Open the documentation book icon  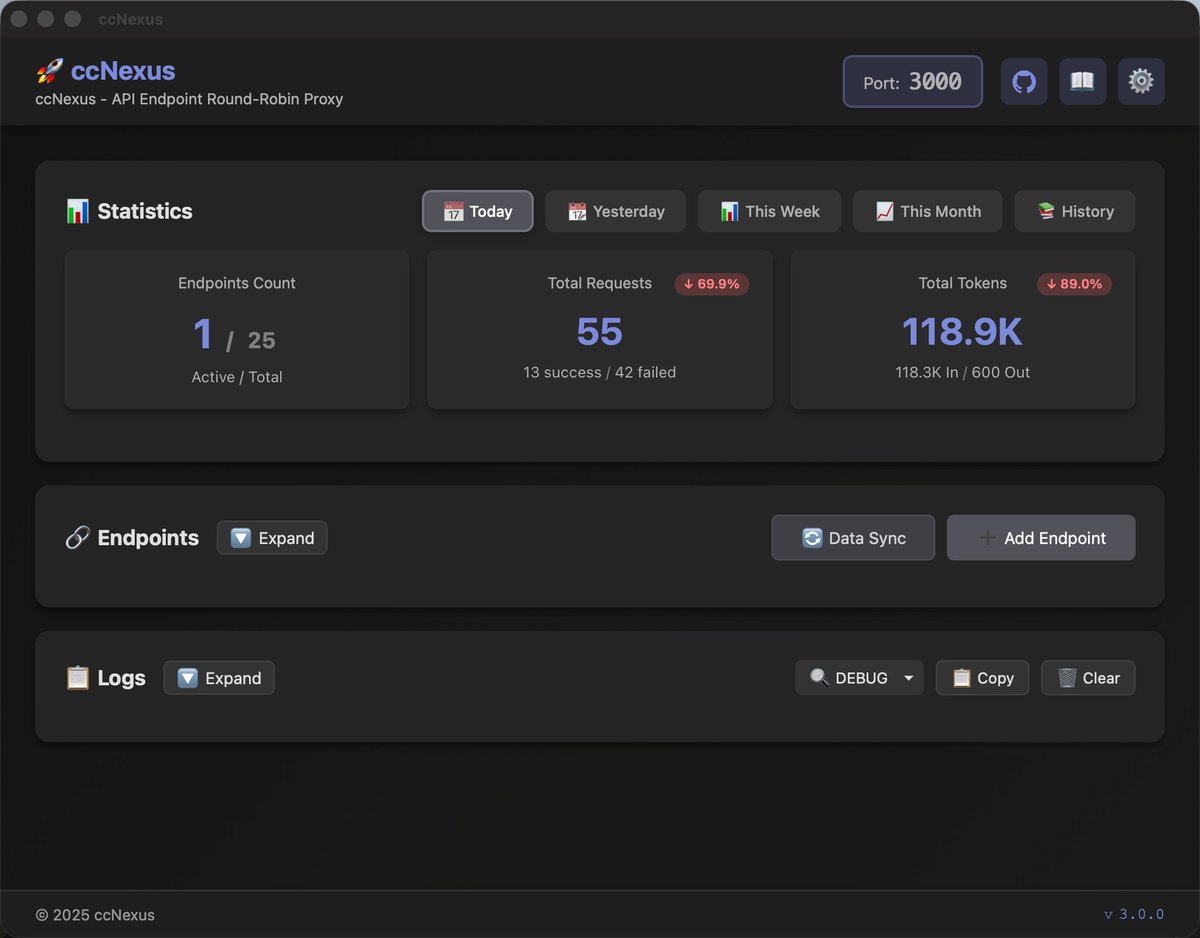coord(1082,81)
